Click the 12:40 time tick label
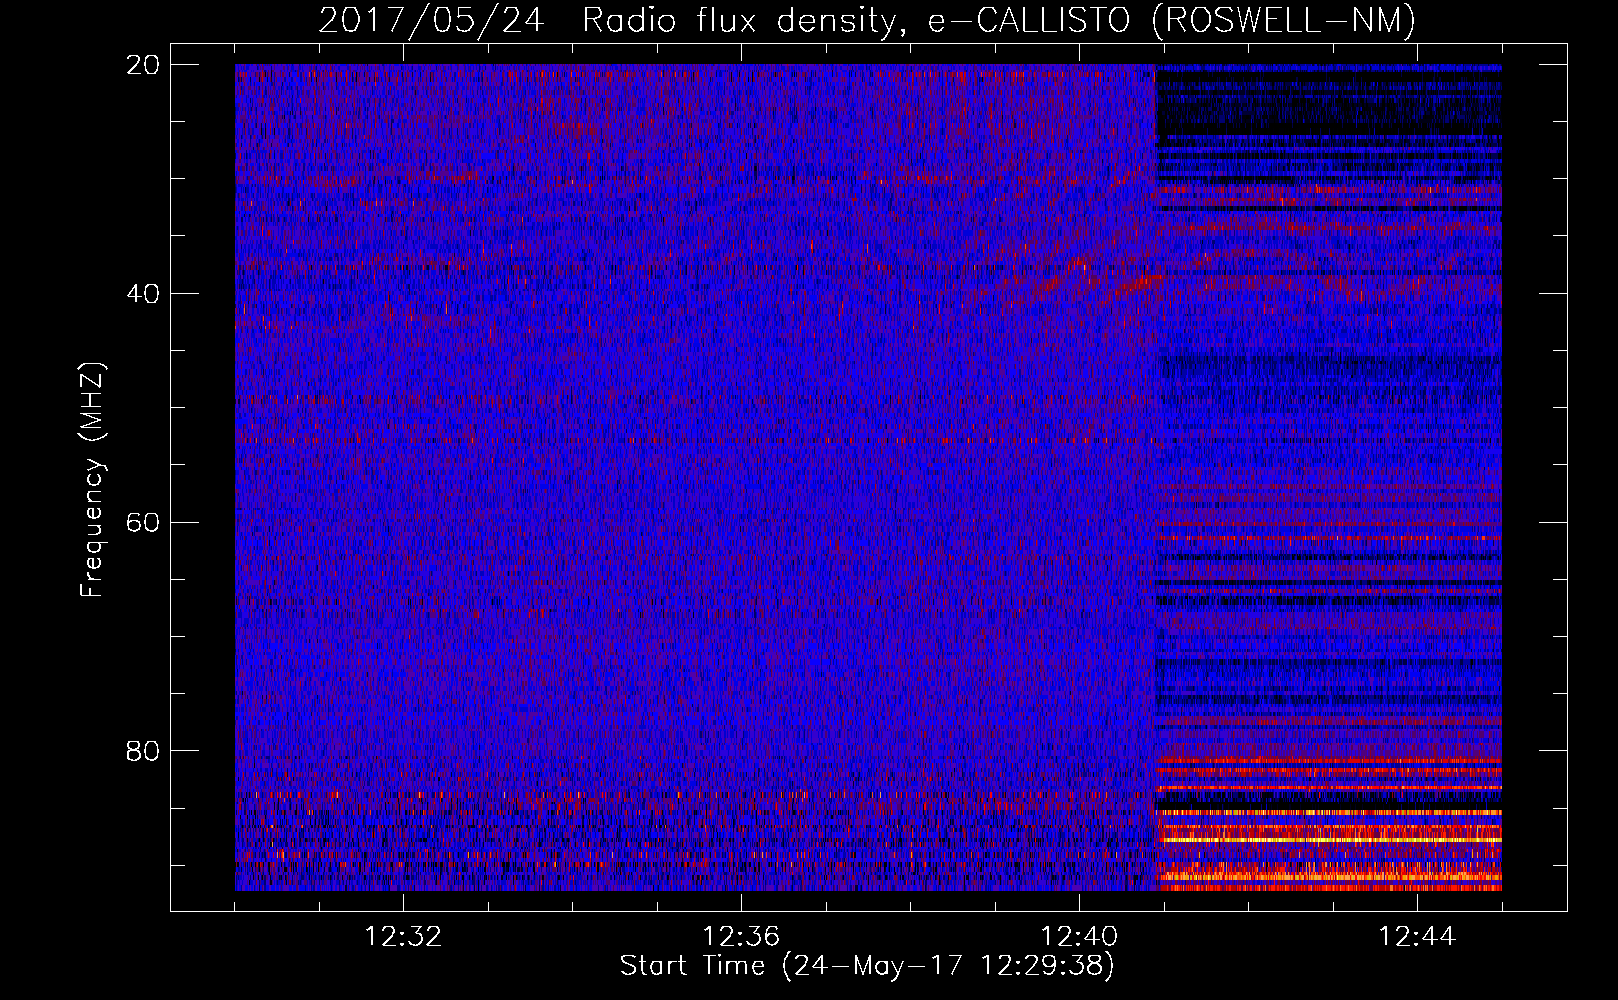Screen dimensions: 1618x1000 [x=1079, y=937]
